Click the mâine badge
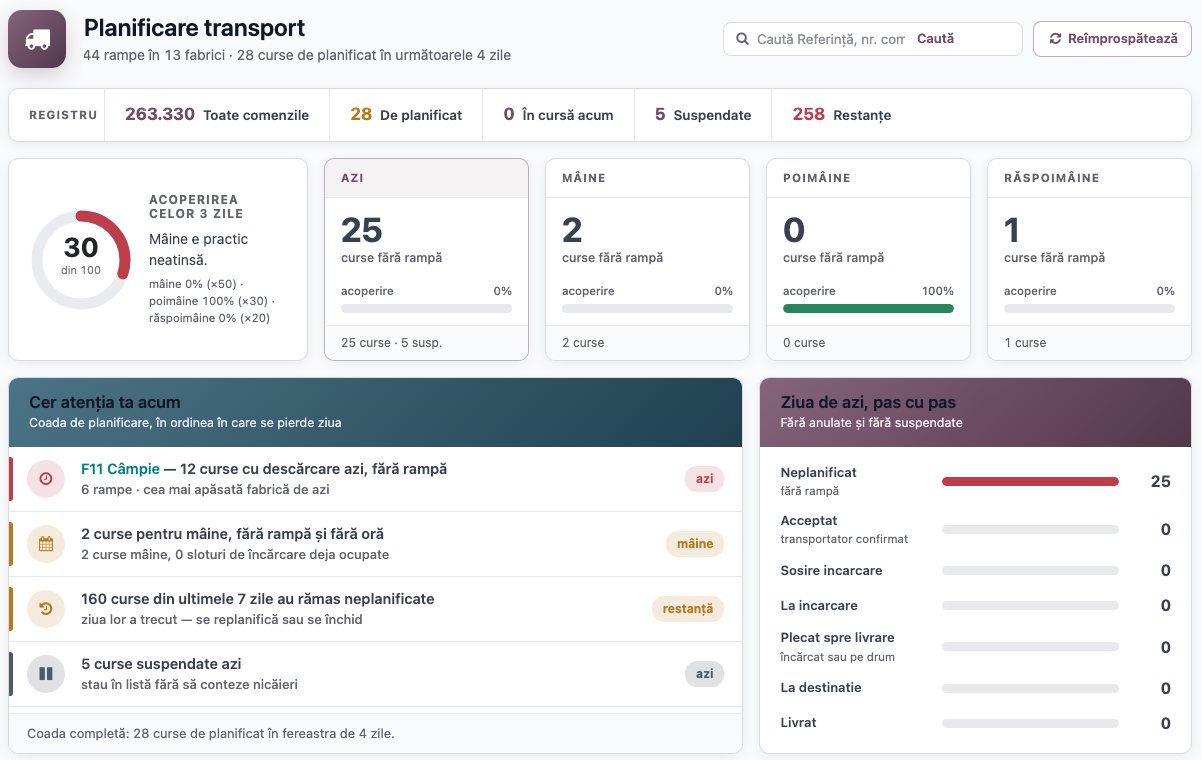1202x760 pixels. click(x=695, y=544)
